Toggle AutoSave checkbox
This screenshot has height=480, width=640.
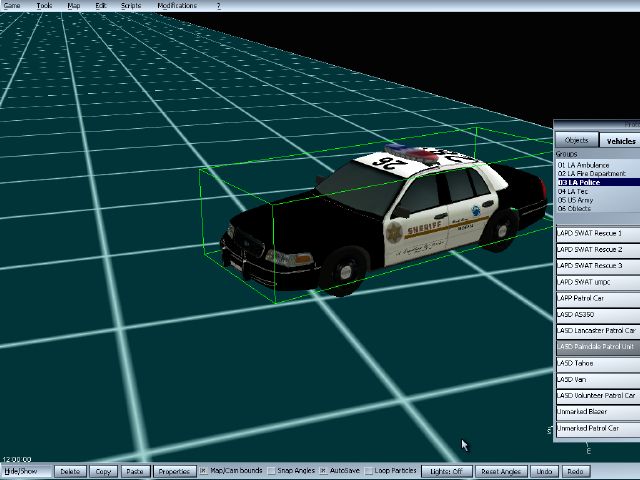pyautogui.click(x=323, y=471)
